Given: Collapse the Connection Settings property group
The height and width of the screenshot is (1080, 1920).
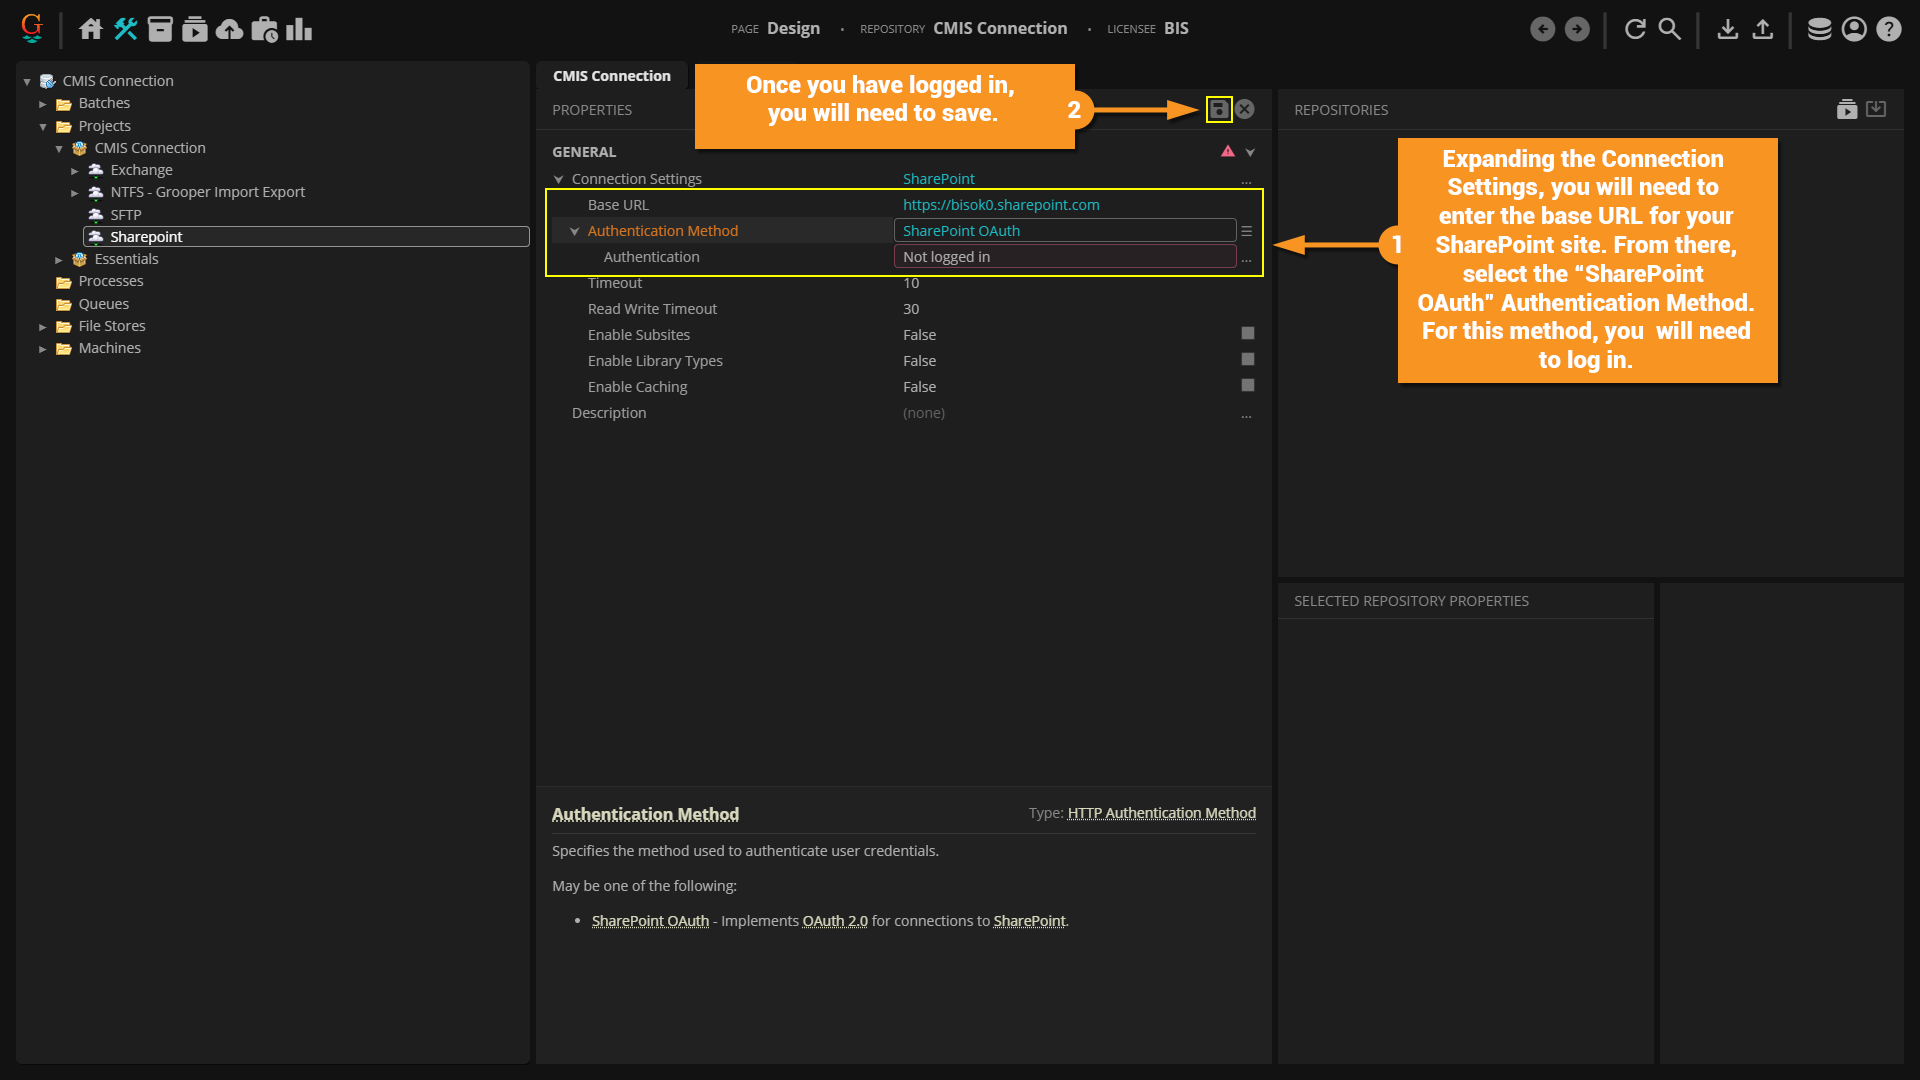Looking at the screenshot, I should (x=559, y=179).
